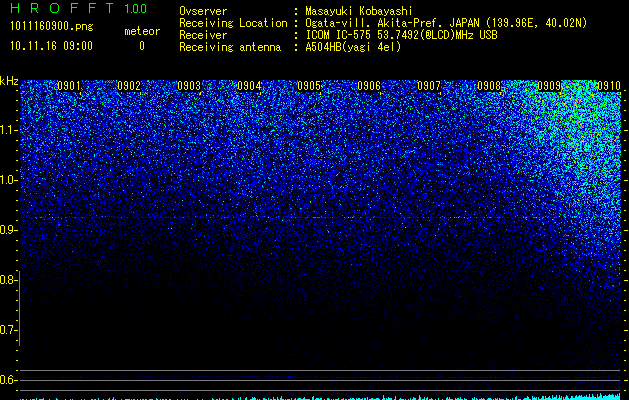This screenshot has width=629, height=400.
Task: Select the filename 1011160900.png
Action: [52, 27]
